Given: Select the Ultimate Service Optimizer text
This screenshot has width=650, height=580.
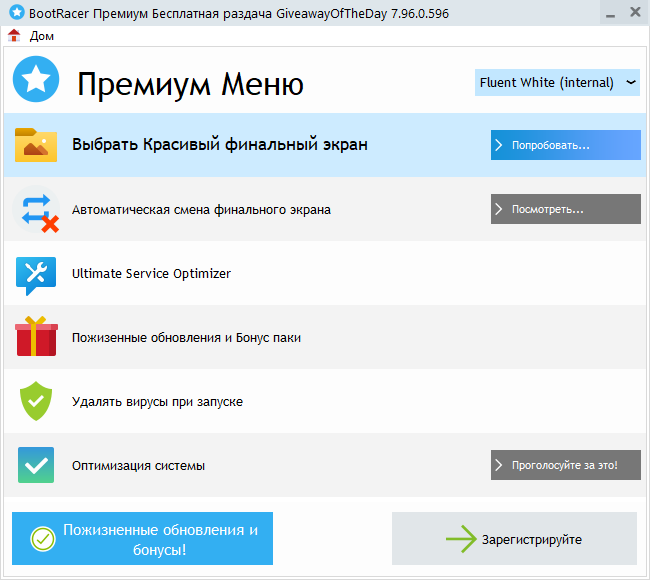Looking at the screenshot, I should 151,274.
